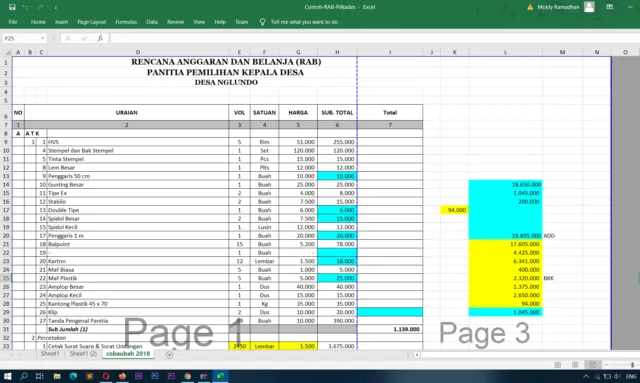640x383 pixels.
Task: Select the 'Kantong Plastik 45 x 70' cell
Action: [x=138, y=304]
